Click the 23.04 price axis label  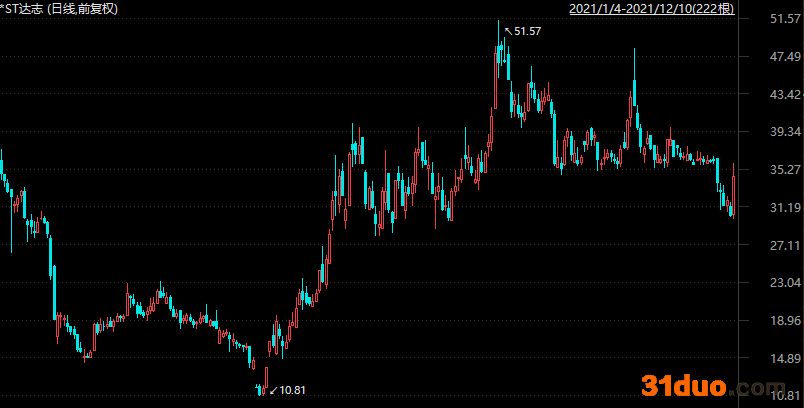(x=773, y=283)
